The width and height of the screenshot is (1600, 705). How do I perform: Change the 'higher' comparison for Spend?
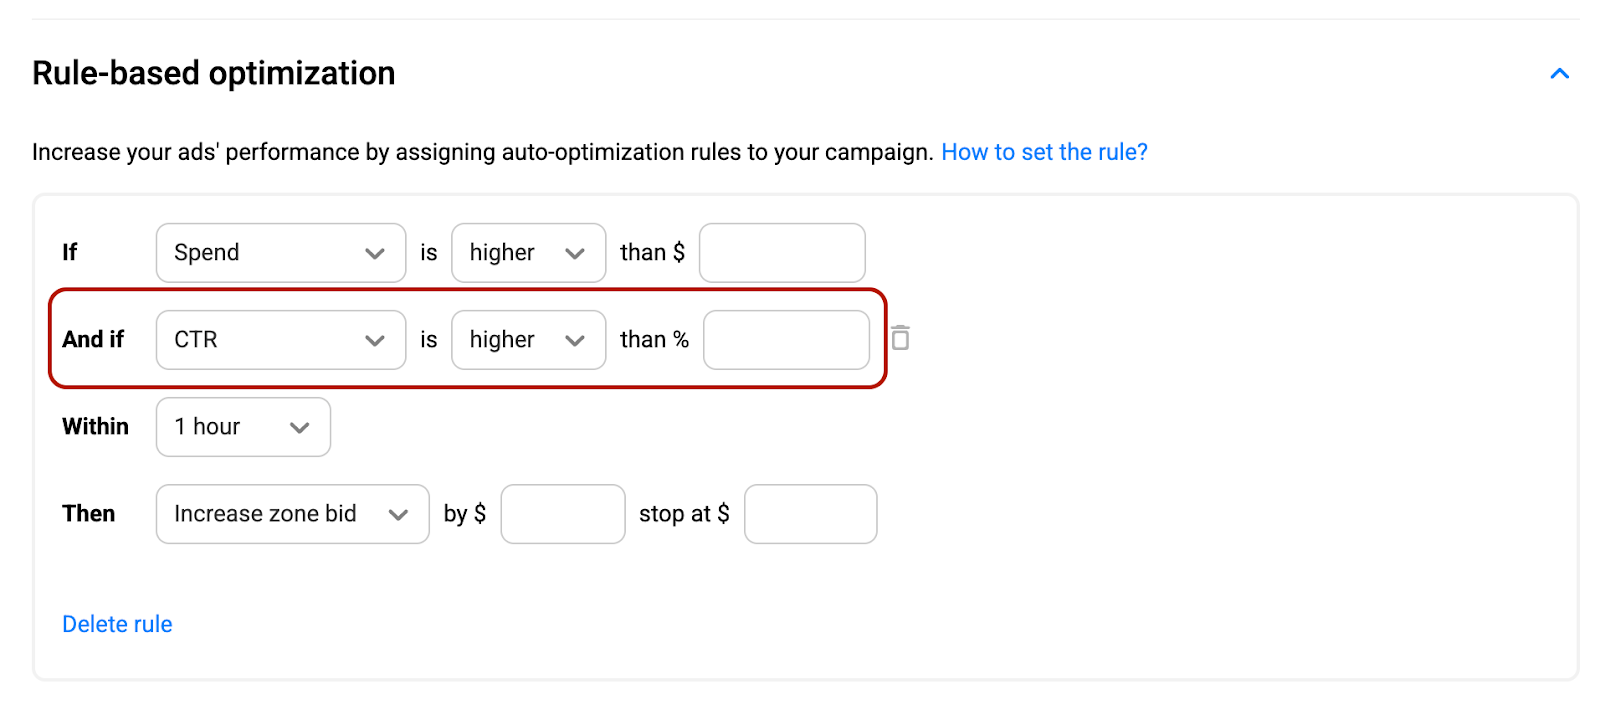[528, 252]
